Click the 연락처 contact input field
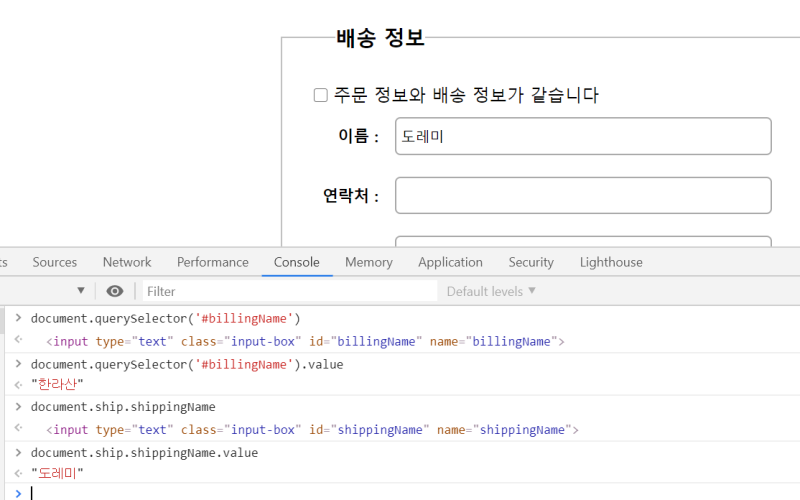 583,195
